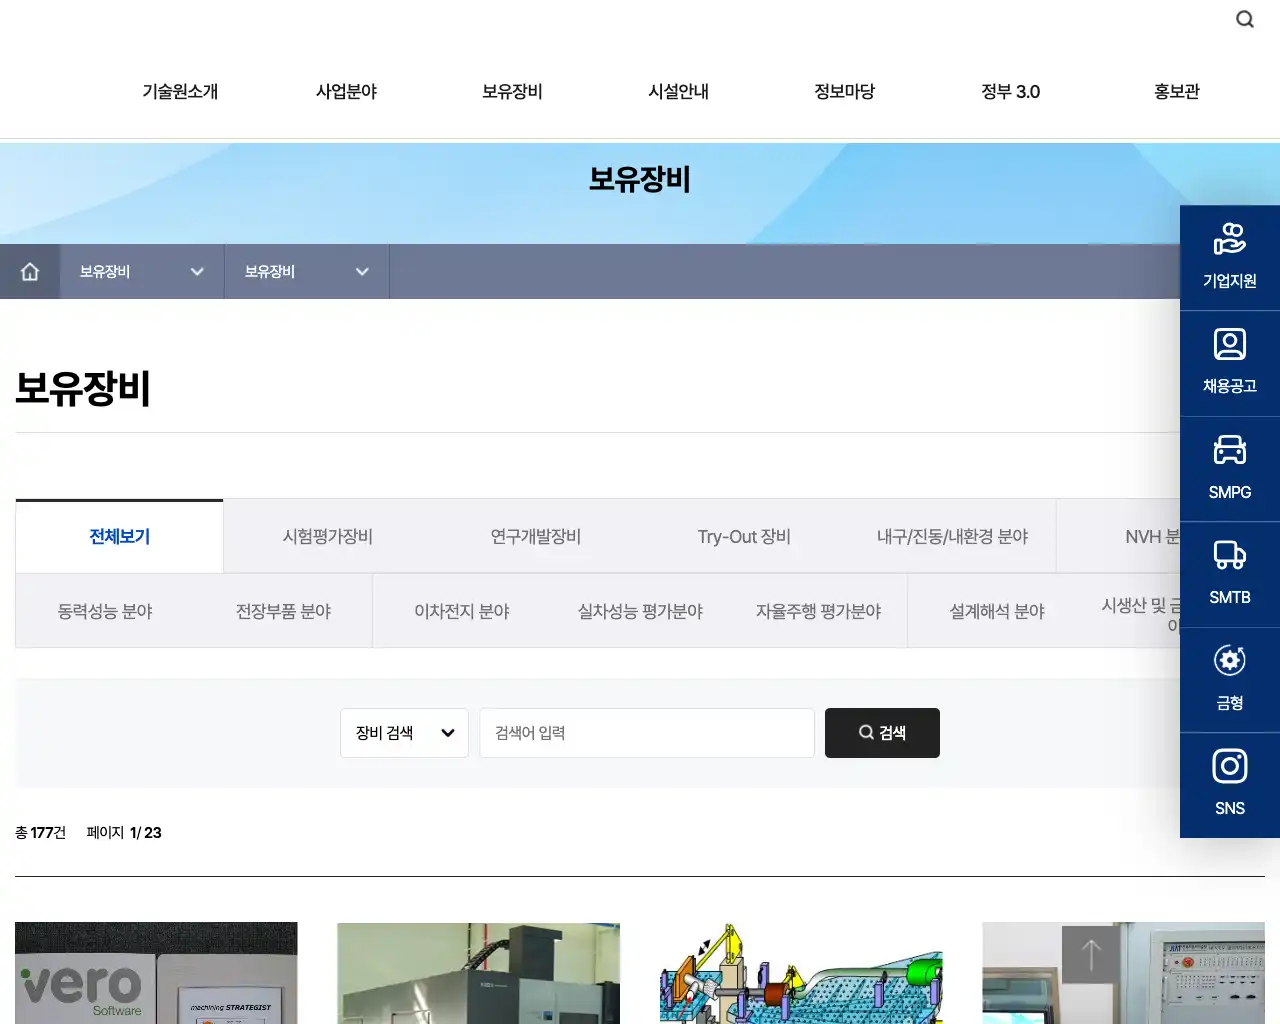Open the 장비 검색 search type dropdown
Image resolution: width=1280 pixels, height=1024 pixels.
pos(404,732)
